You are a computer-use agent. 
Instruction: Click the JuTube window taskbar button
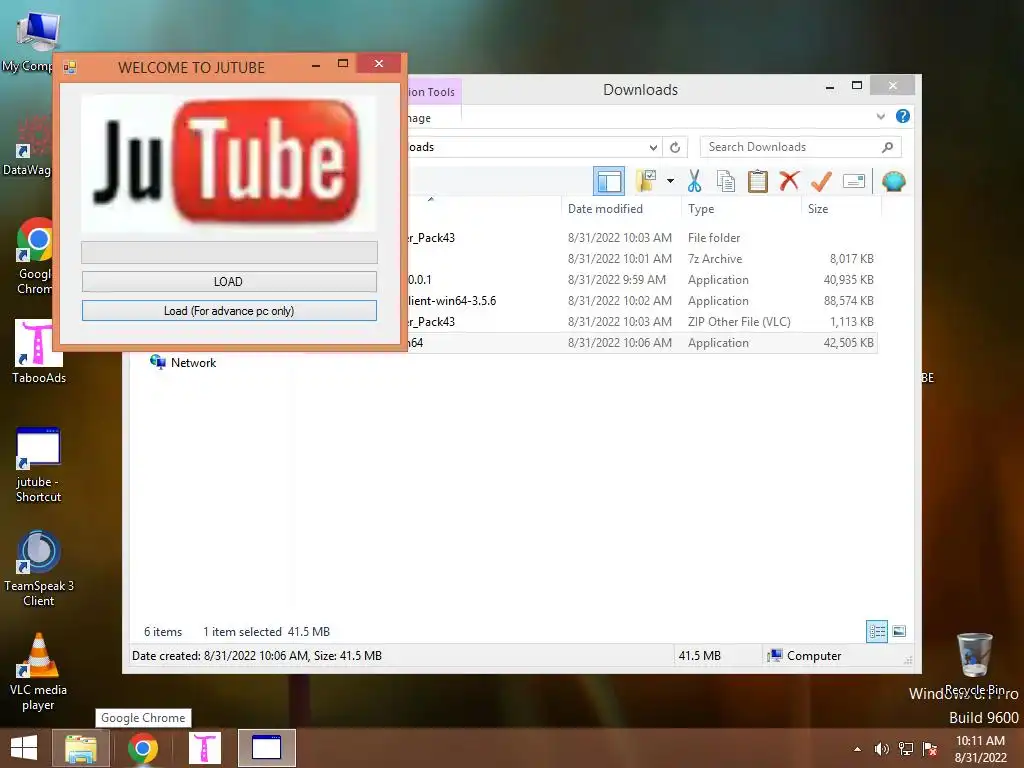(x=266, y=748)
